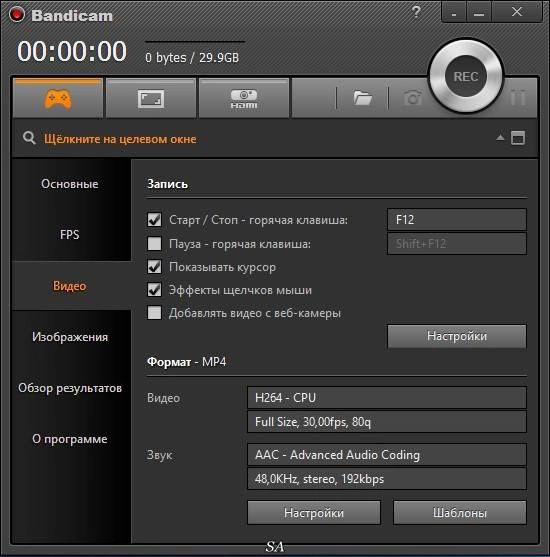Start recording with the REC button
Screen dimensions: 550x557
(x=466, y=76)
